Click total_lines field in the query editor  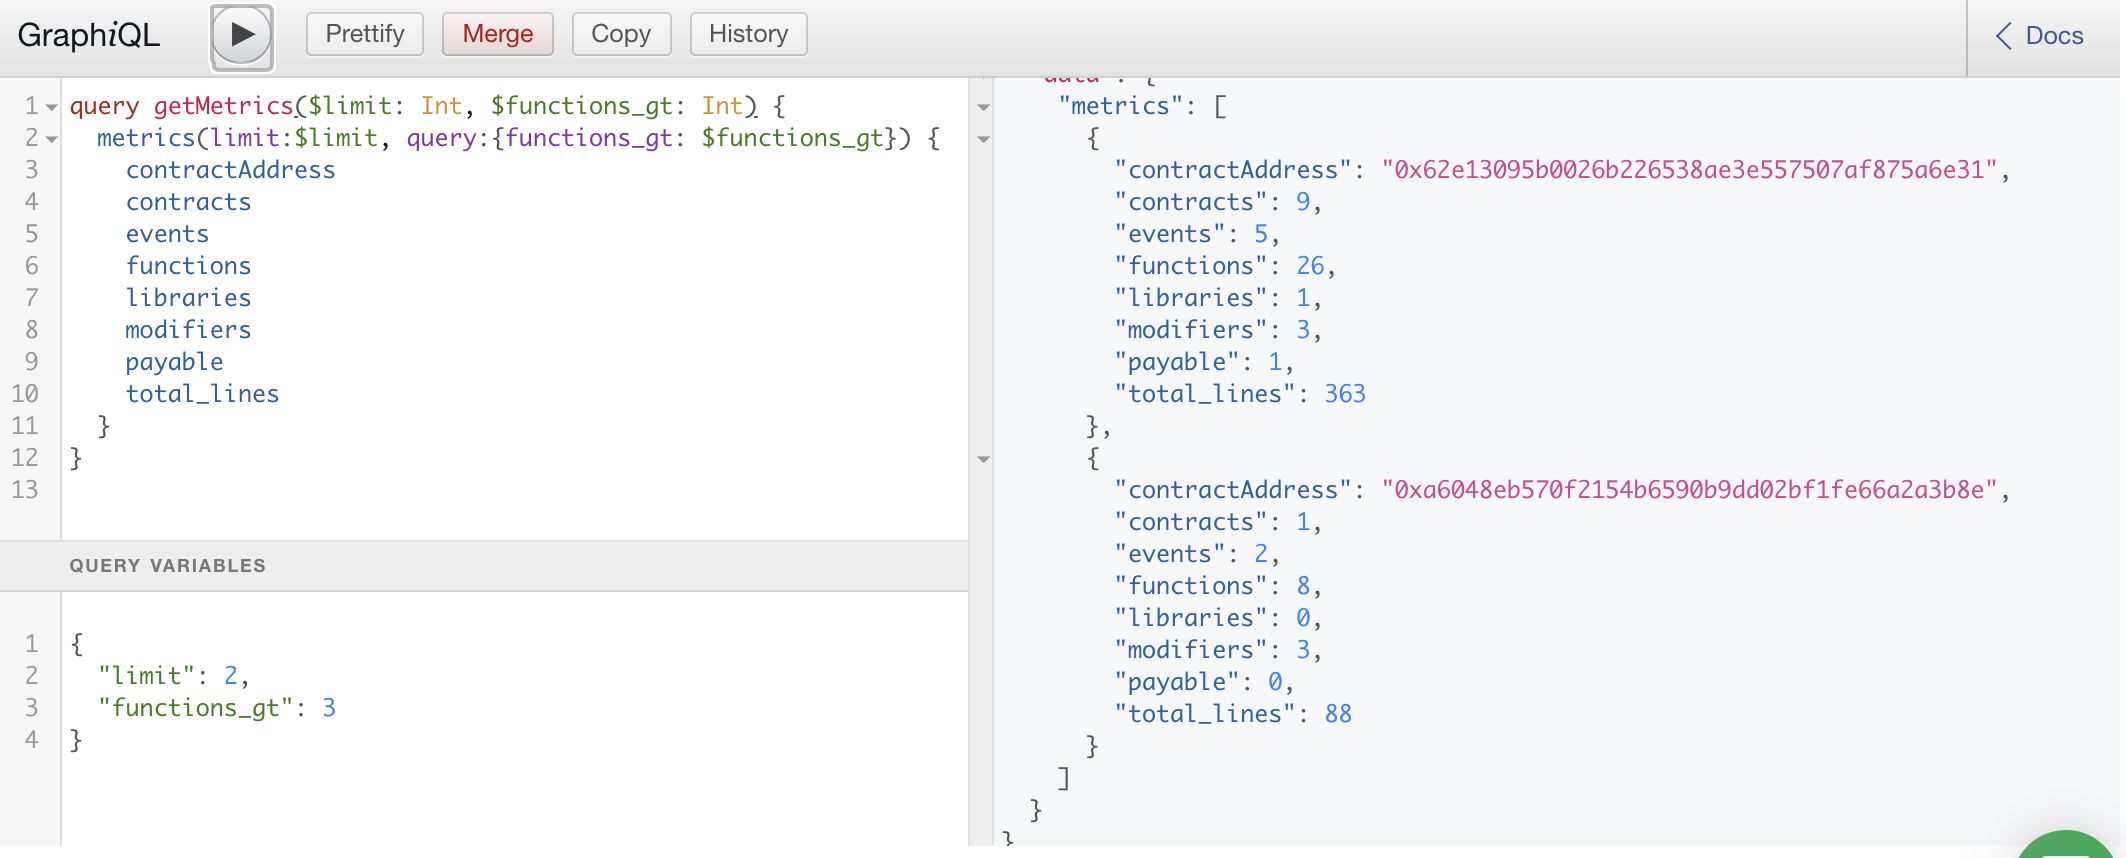pos(202,394)
